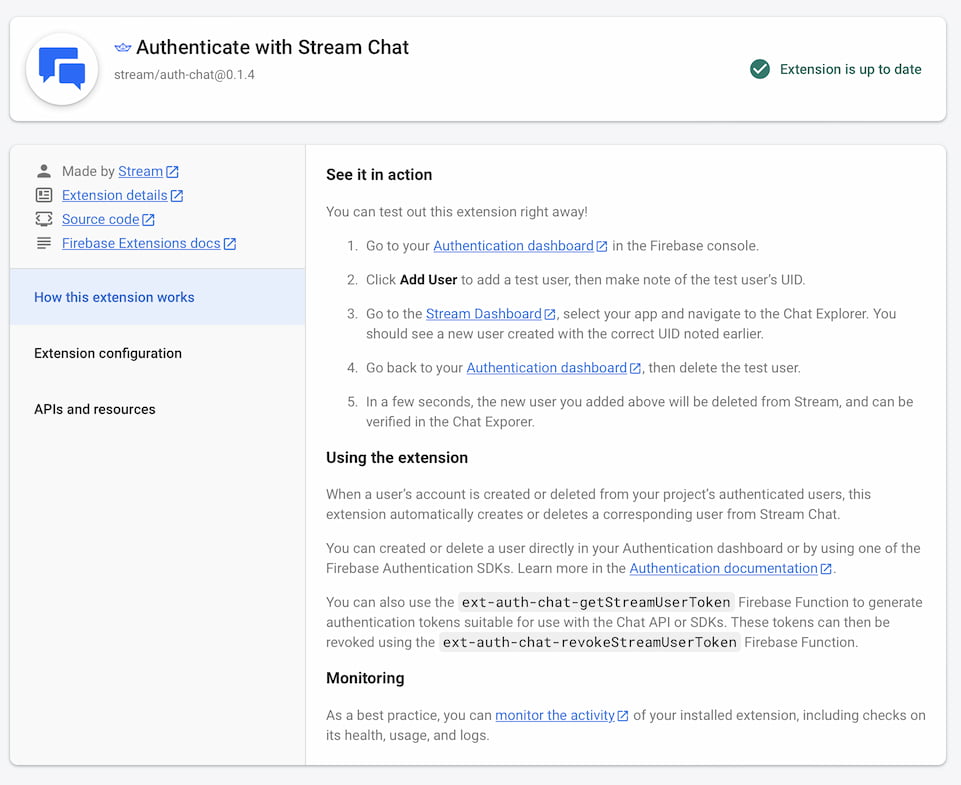Screen dimensions: 961x785
Task: Click the external-link icon after Stream
Action: [172, 172]
